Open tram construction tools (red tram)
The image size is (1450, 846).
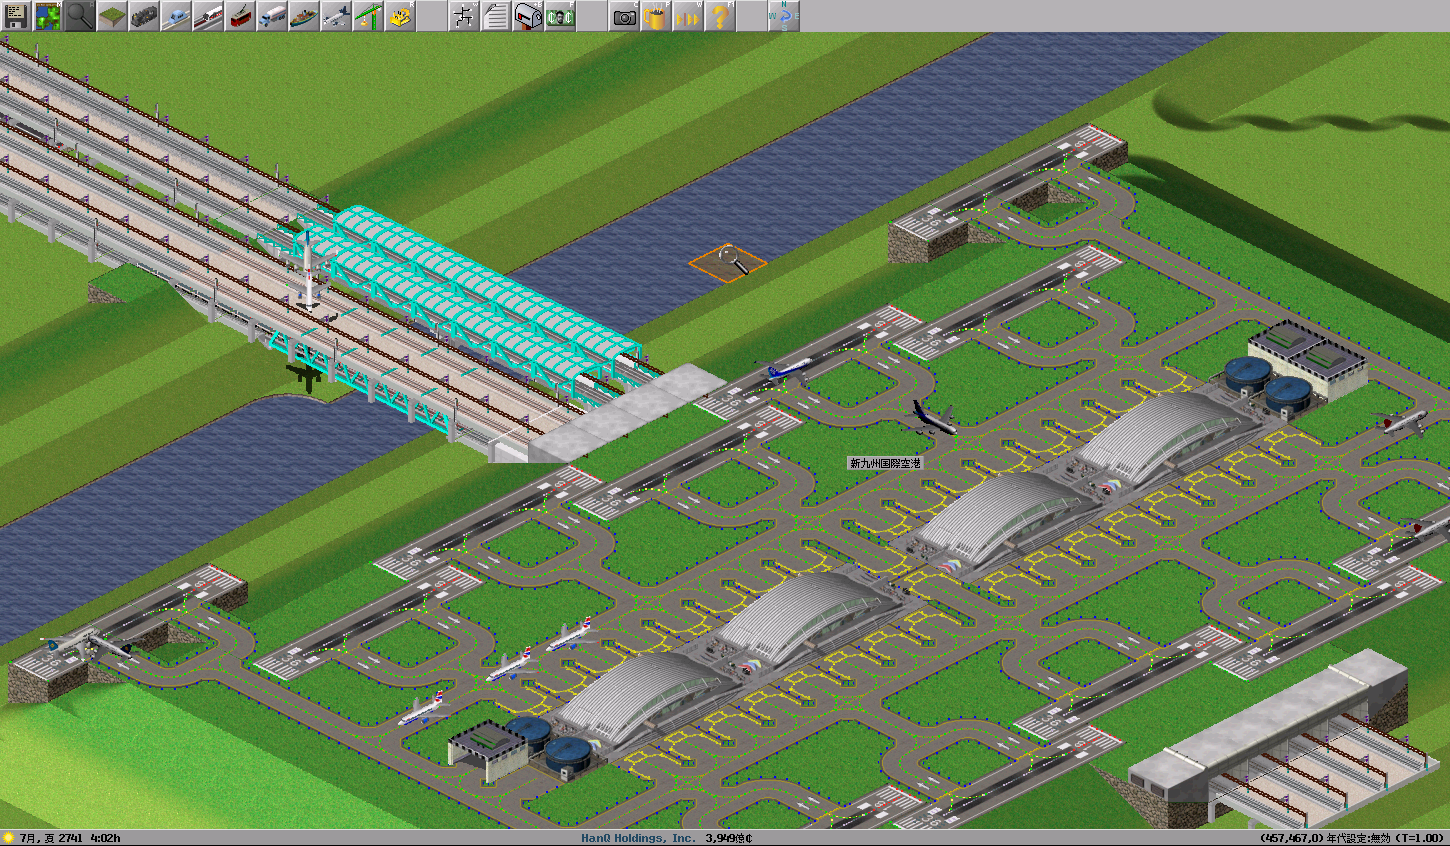[x=240, y=16]
